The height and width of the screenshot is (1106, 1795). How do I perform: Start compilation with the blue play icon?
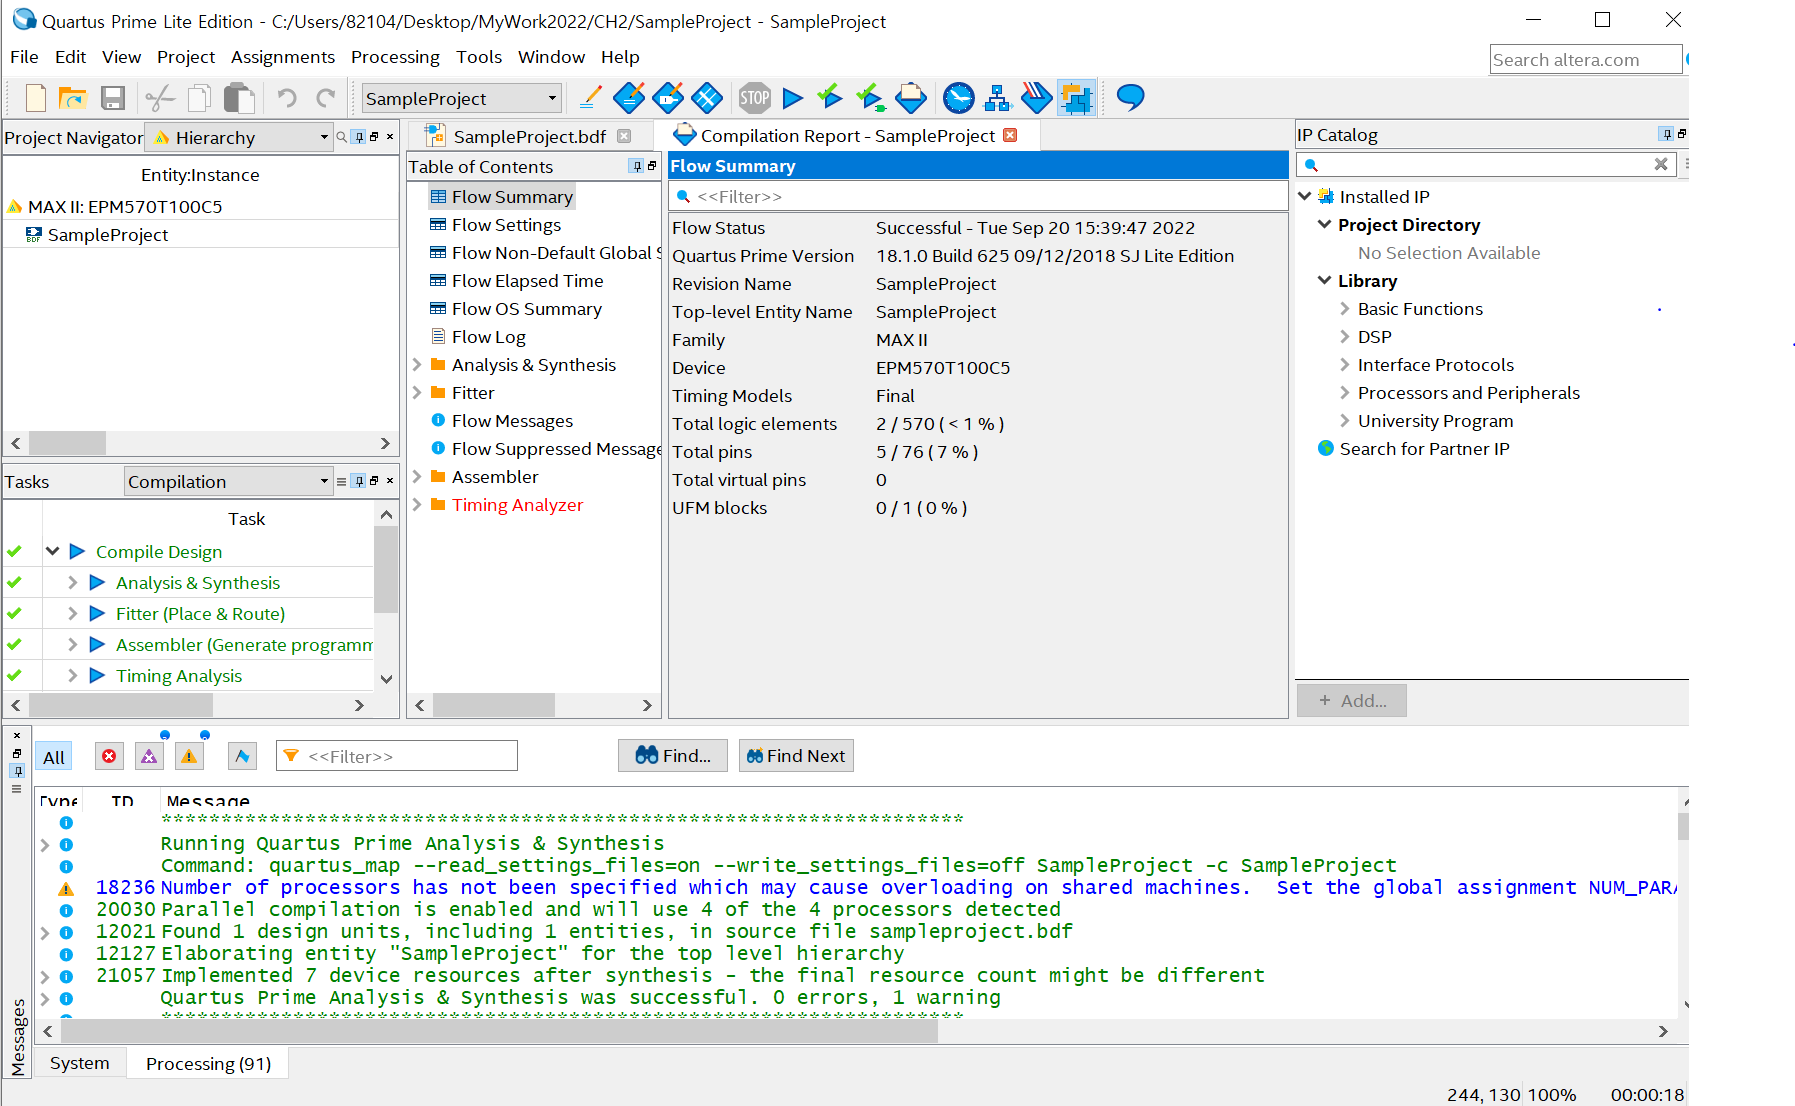[x=793, y=97]
